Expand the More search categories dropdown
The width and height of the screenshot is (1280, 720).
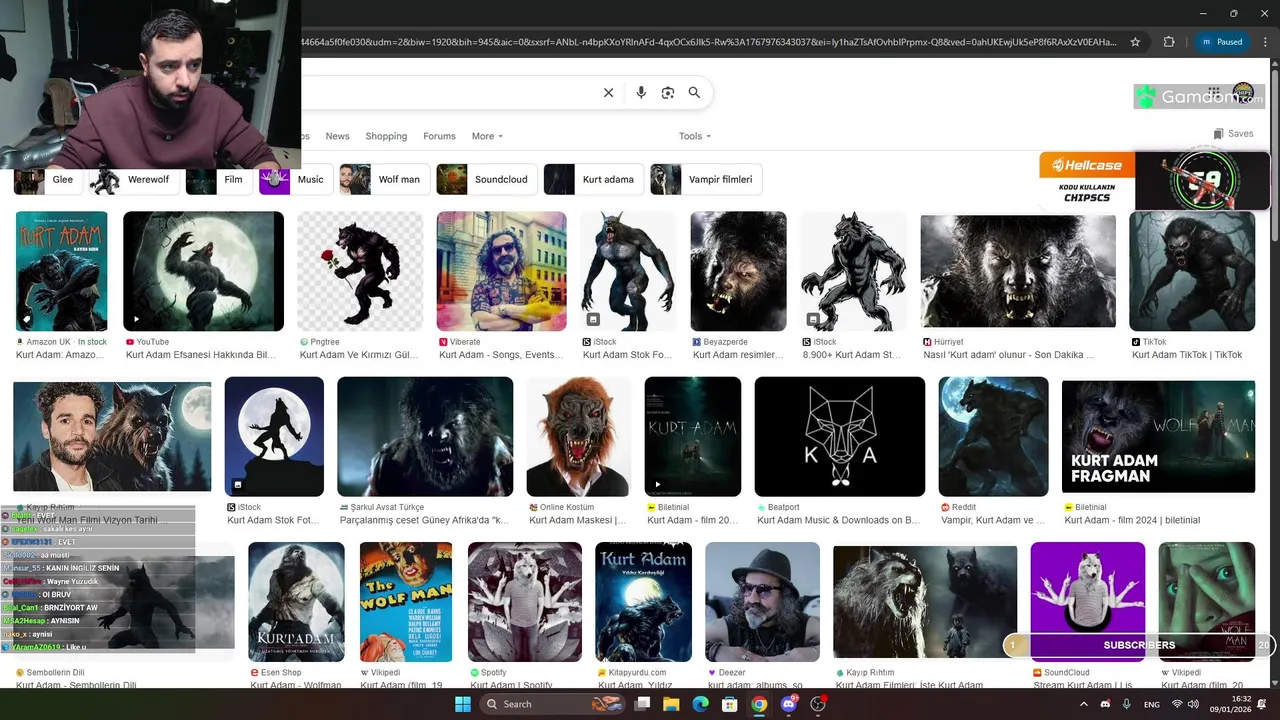tap(487, 136)
